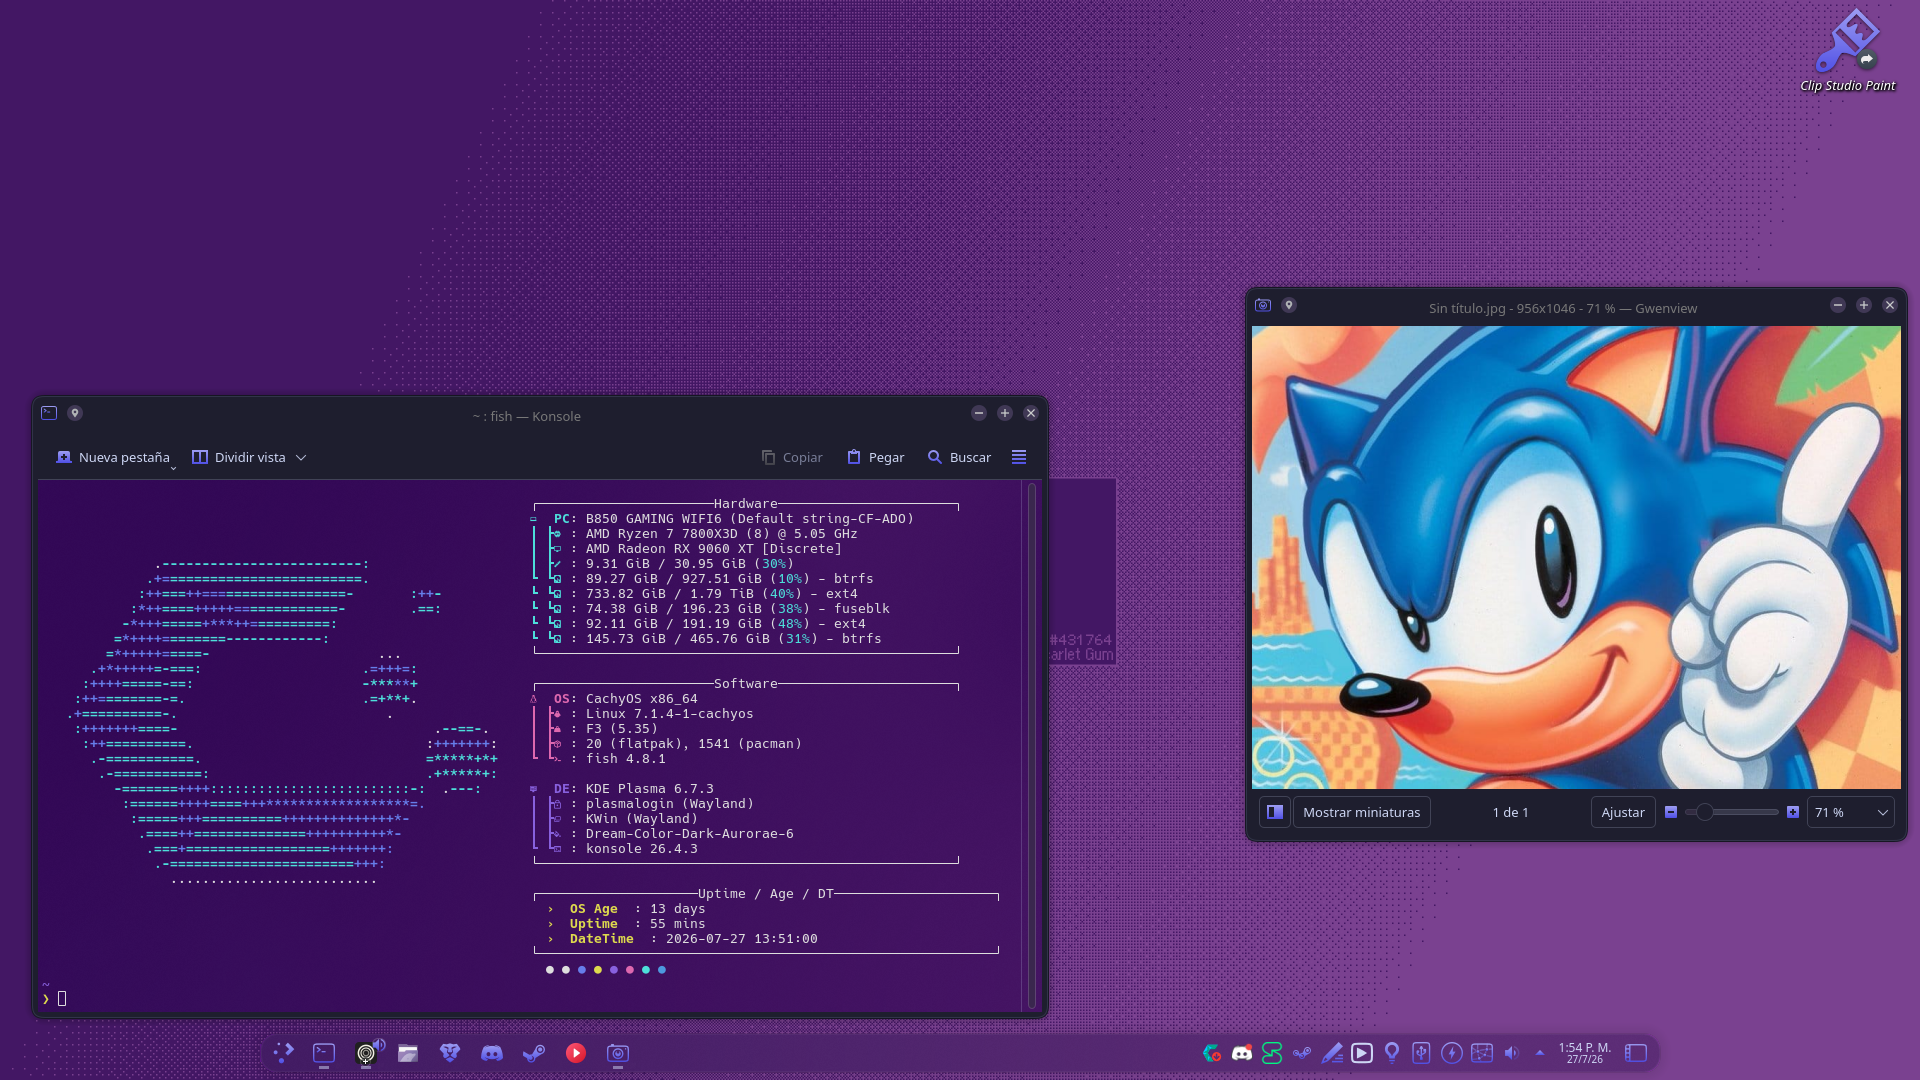Open the USB devices tray icon
This screenshot has height=1080, width=1920.
[x=1422, y=1052]
